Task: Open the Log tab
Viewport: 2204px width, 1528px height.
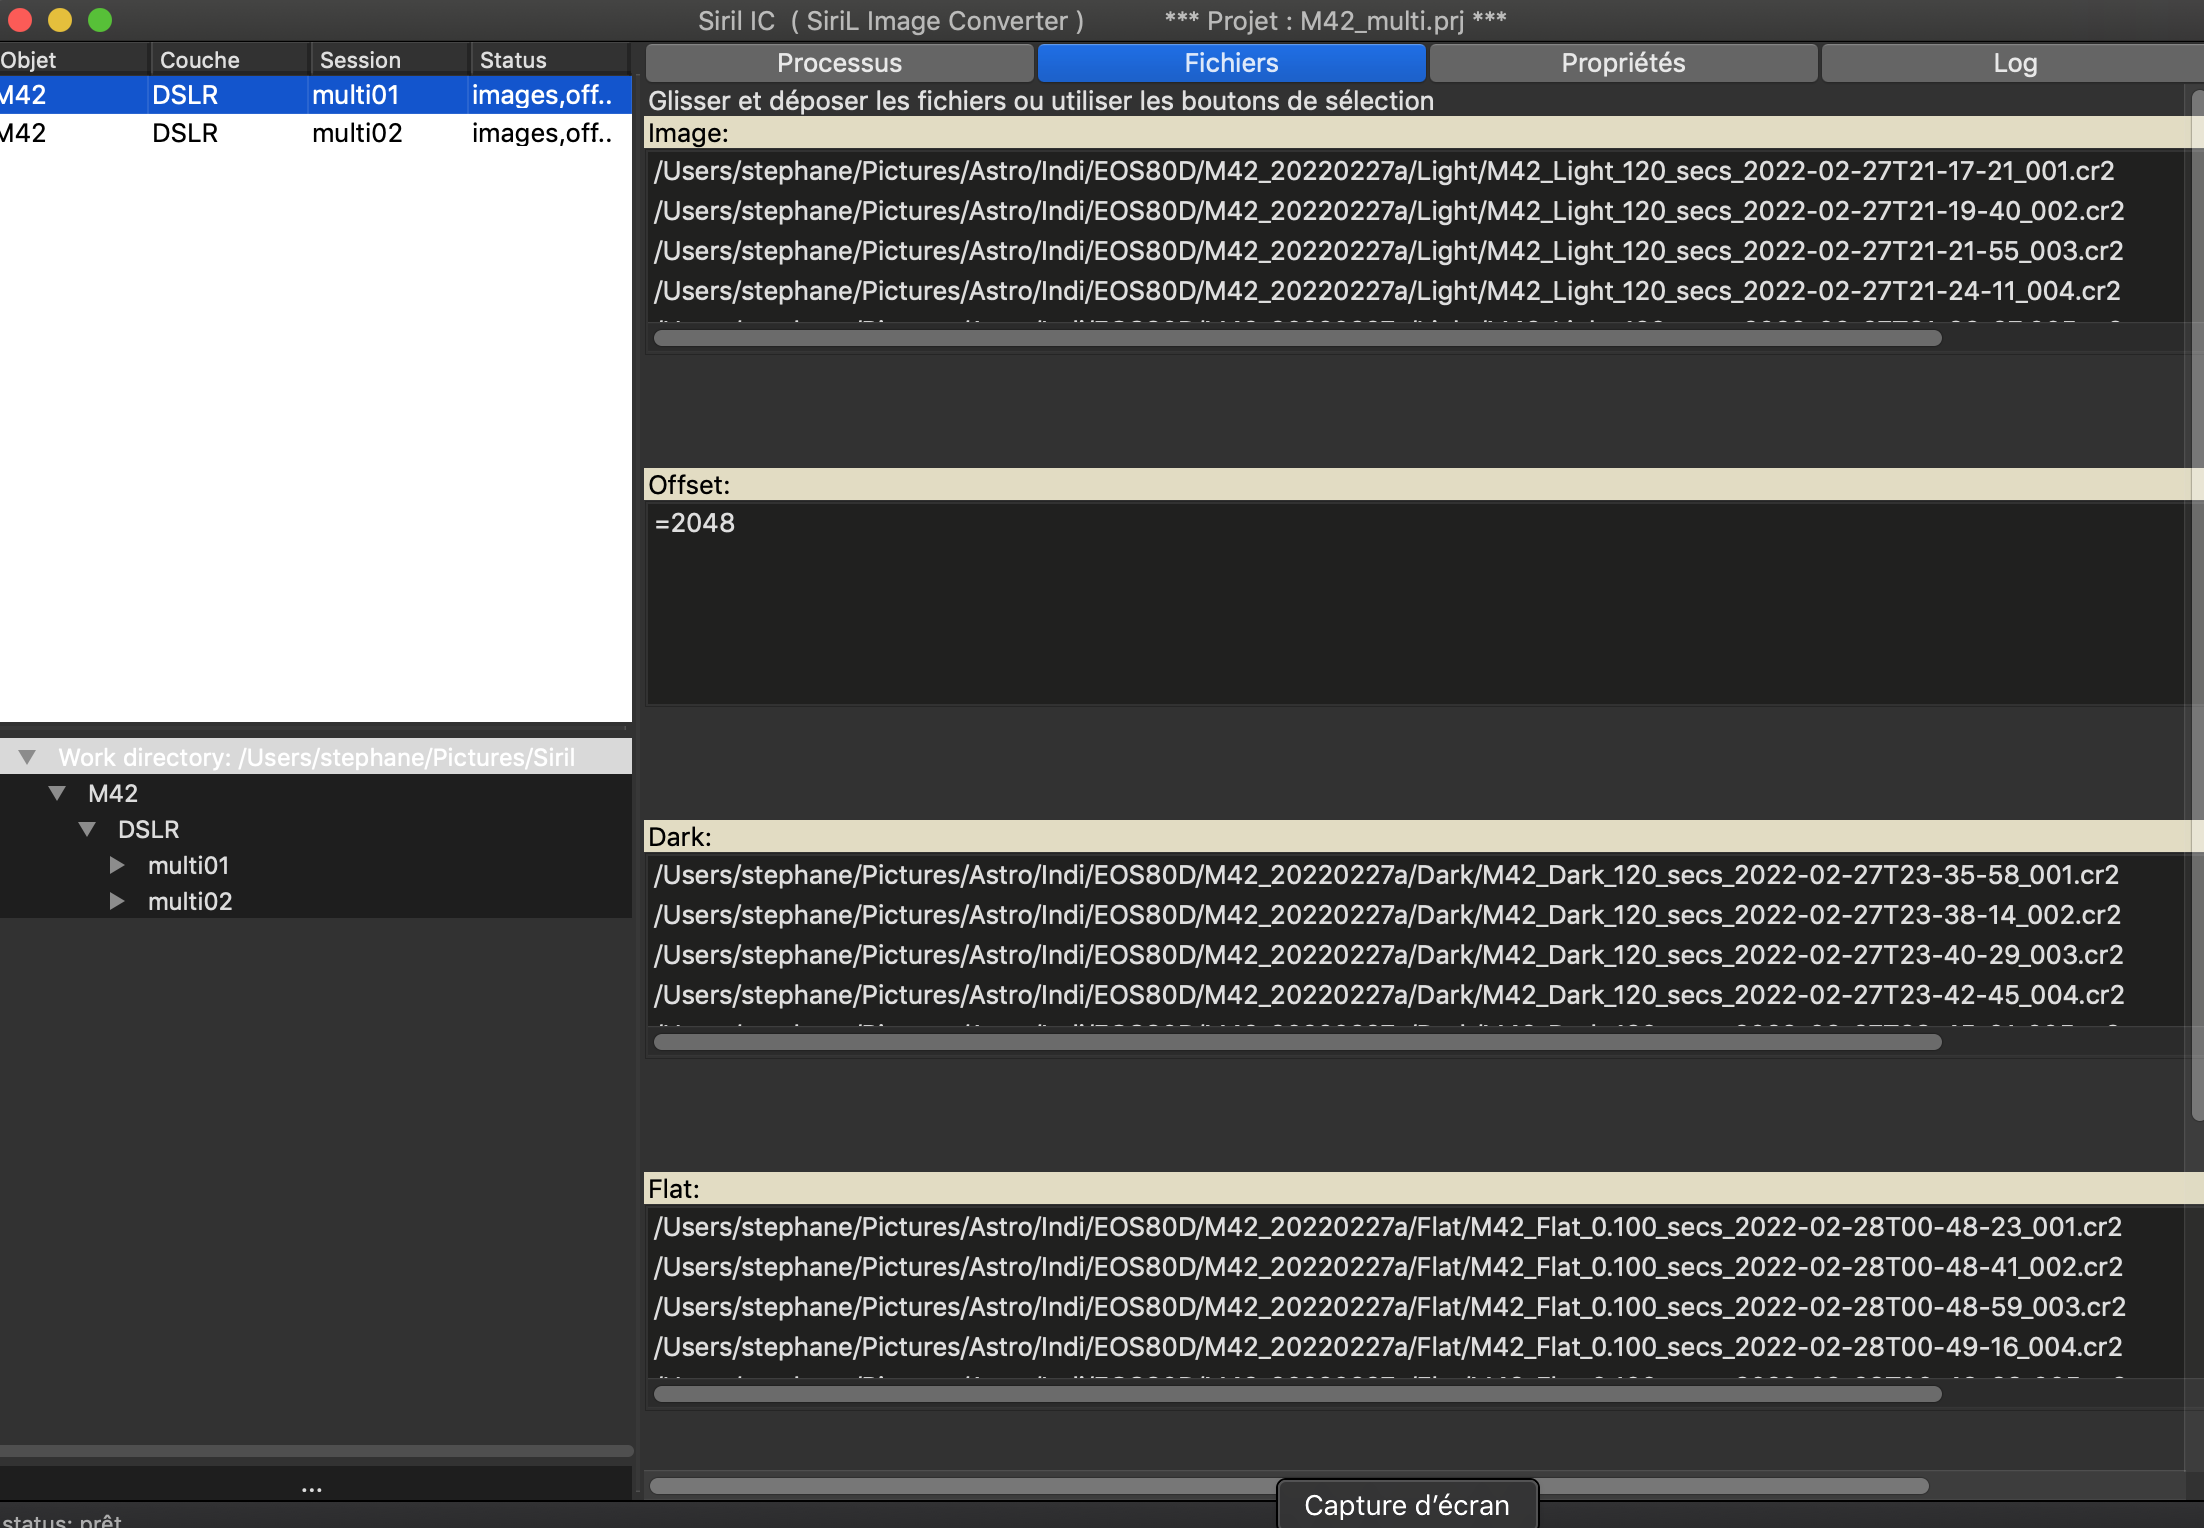Action: 2013,63
